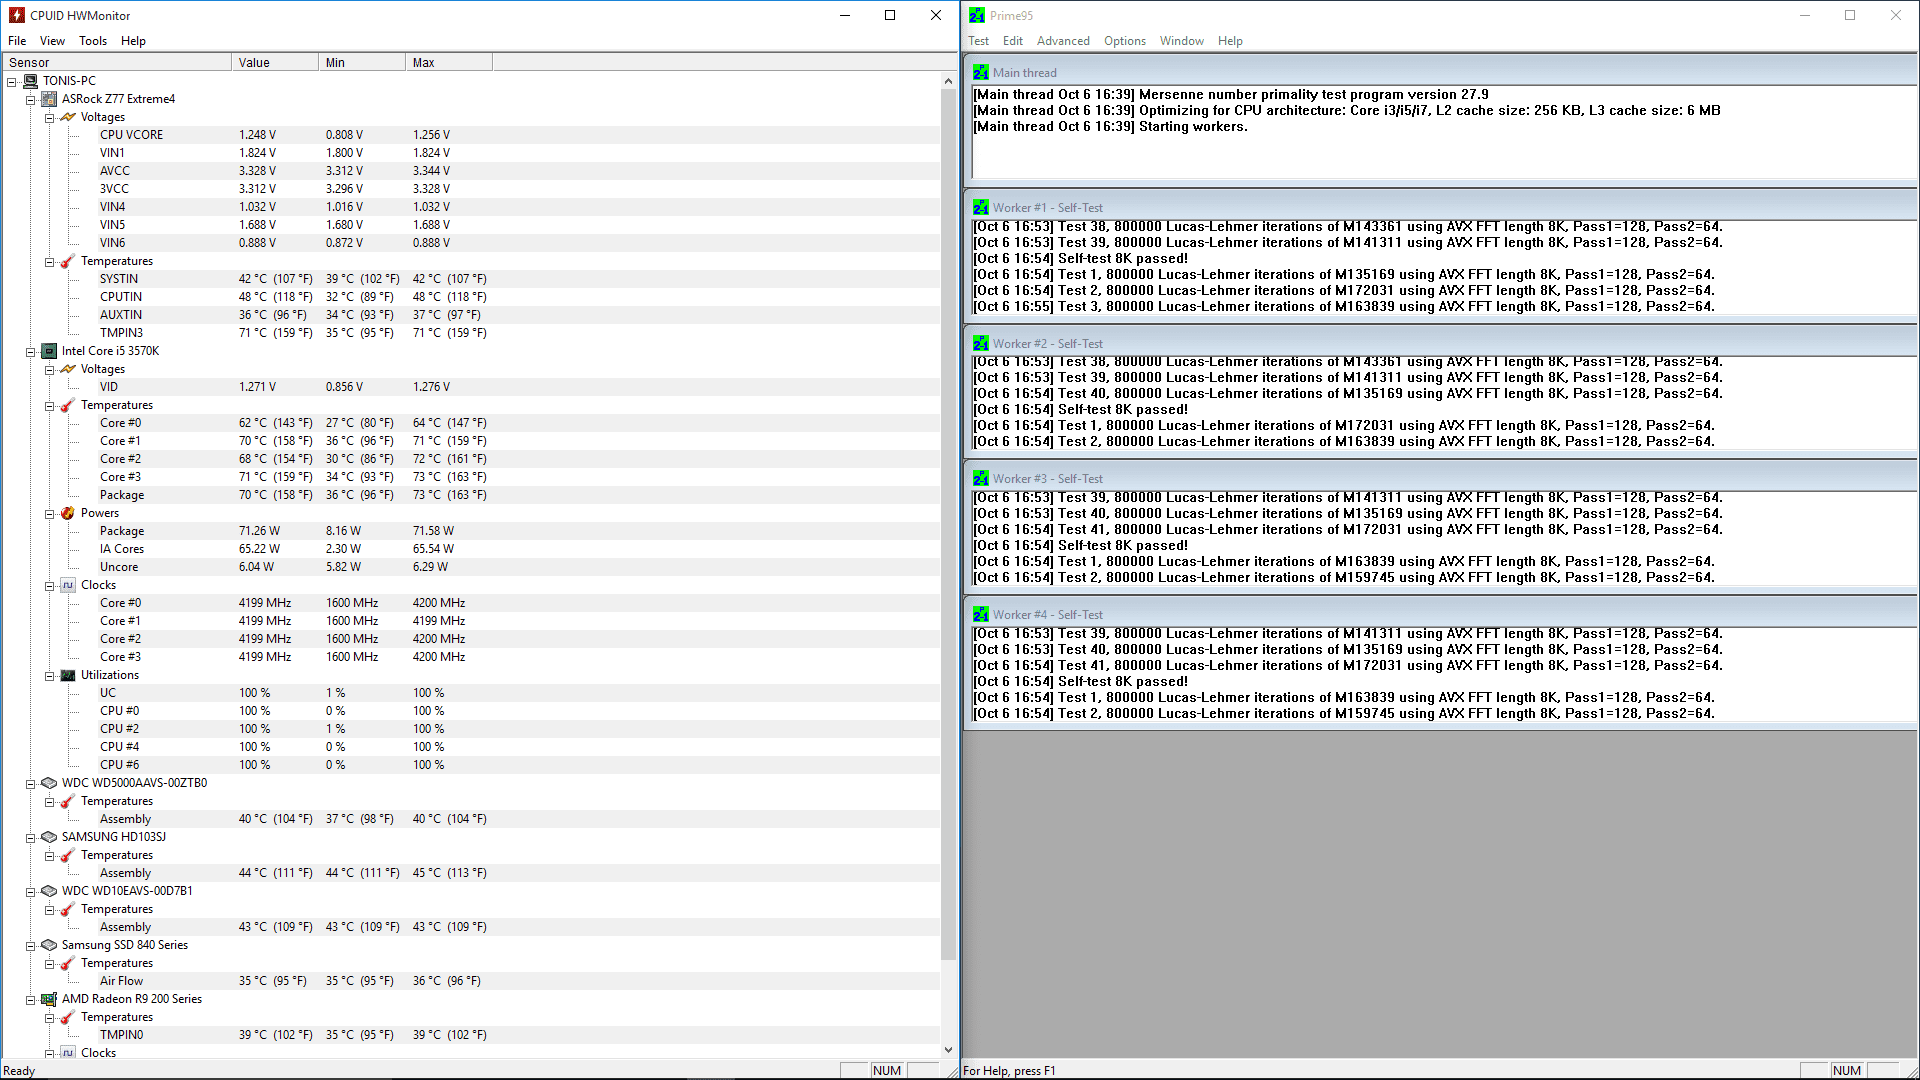1920x1080 pixels.
Task: Click the Clocks icon under Intel Core i5
Action: coord(68,585)
